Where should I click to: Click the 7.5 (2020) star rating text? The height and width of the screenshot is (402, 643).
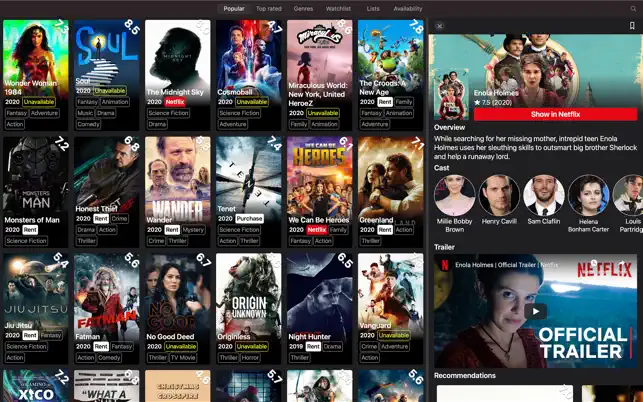pos(494,103)
